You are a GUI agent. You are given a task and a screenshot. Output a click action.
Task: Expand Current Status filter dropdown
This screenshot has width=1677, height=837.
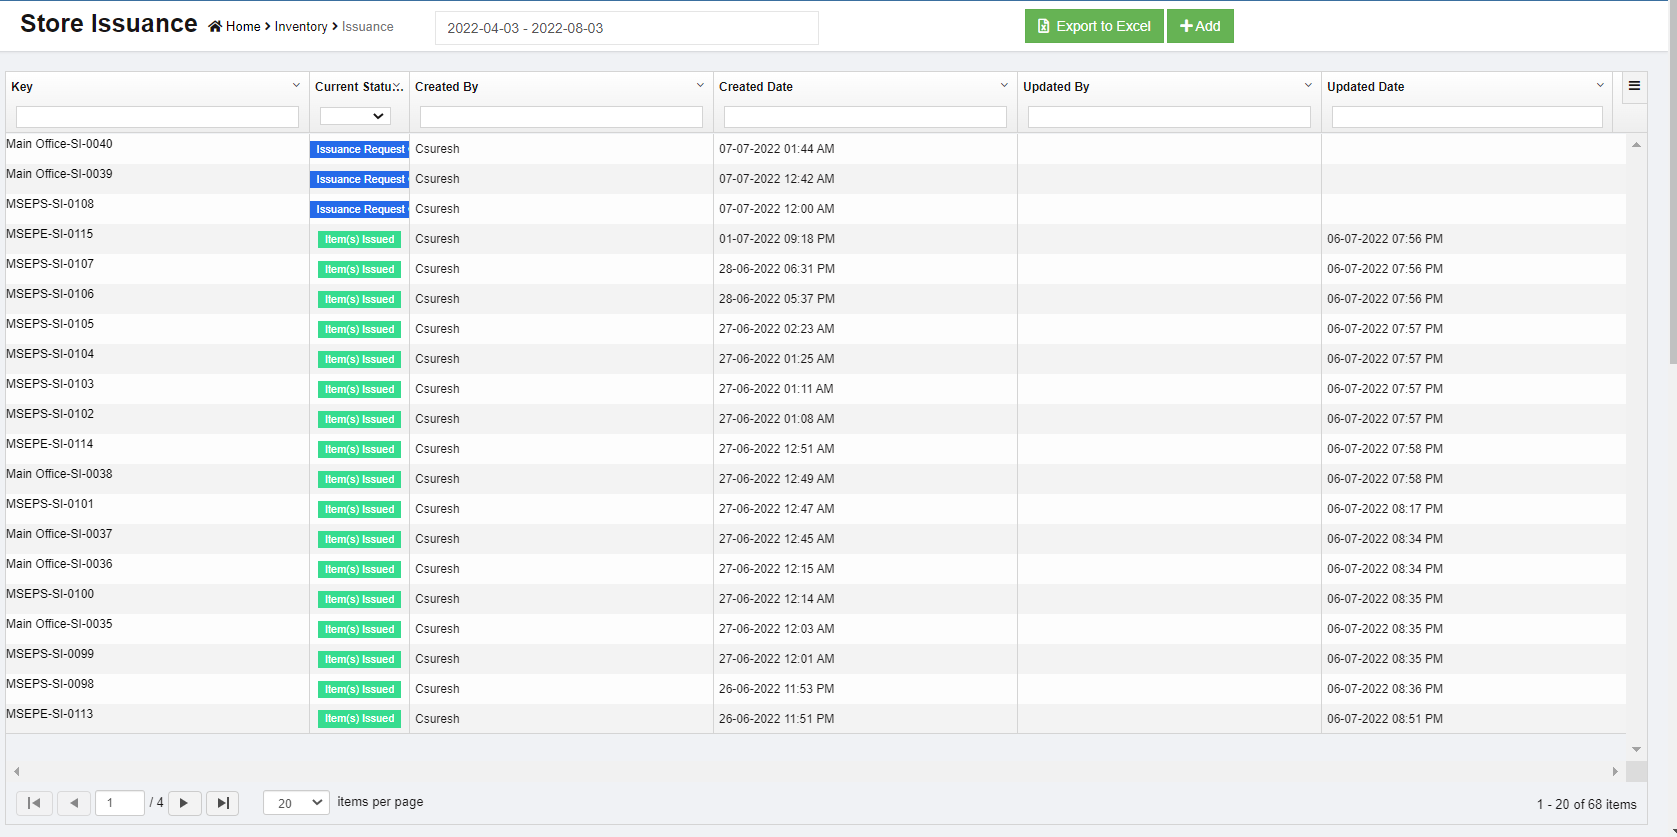(355, 116)
